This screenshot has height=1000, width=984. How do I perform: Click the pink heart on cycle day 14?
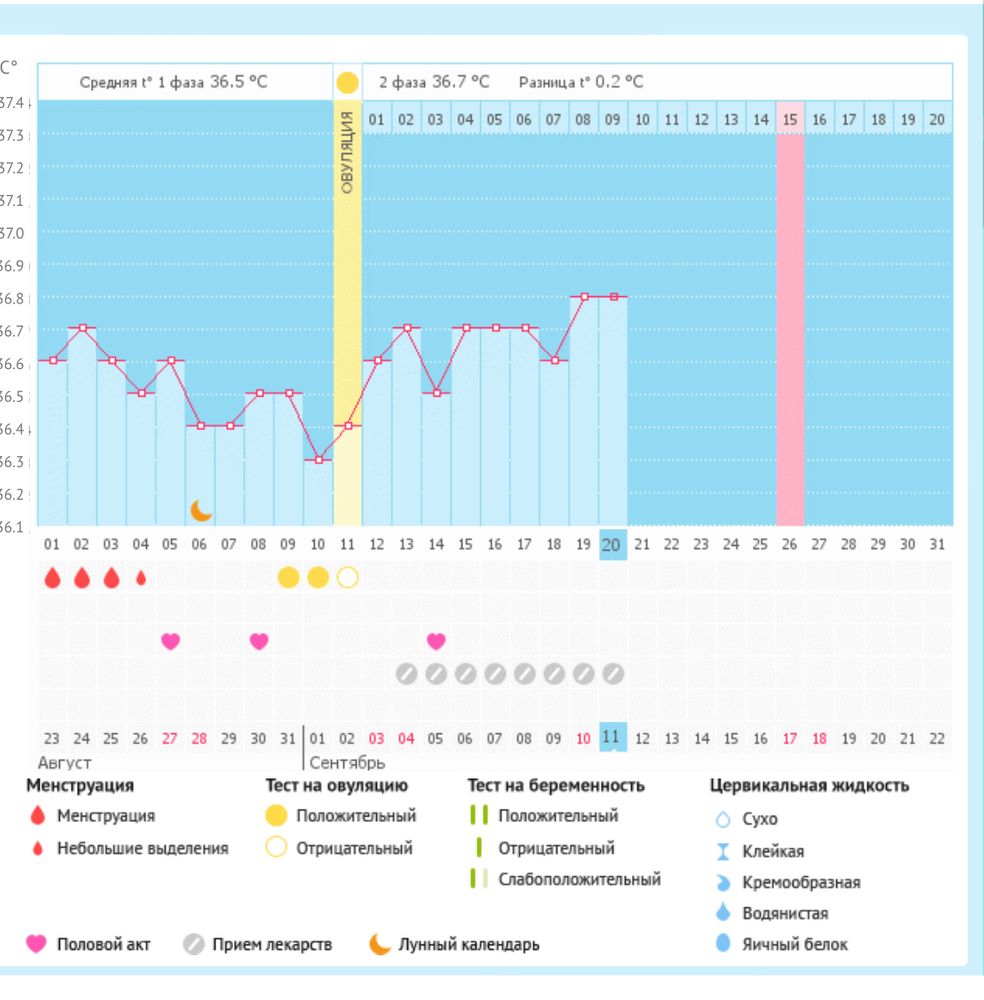[x=436, y=641]
